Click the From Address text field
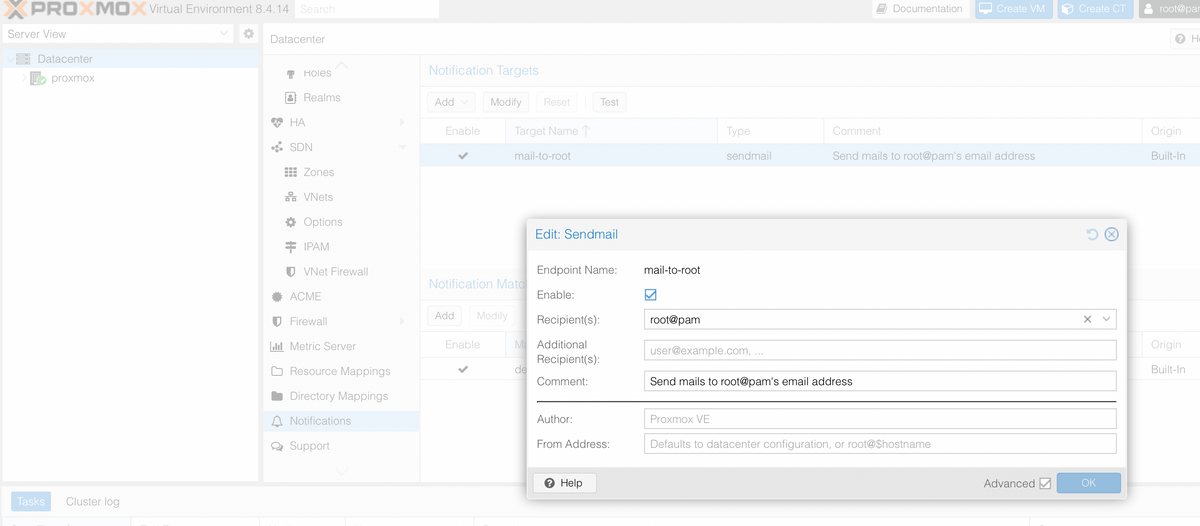The height and width of the screenshot is (526, 1200). coord(880,444)
